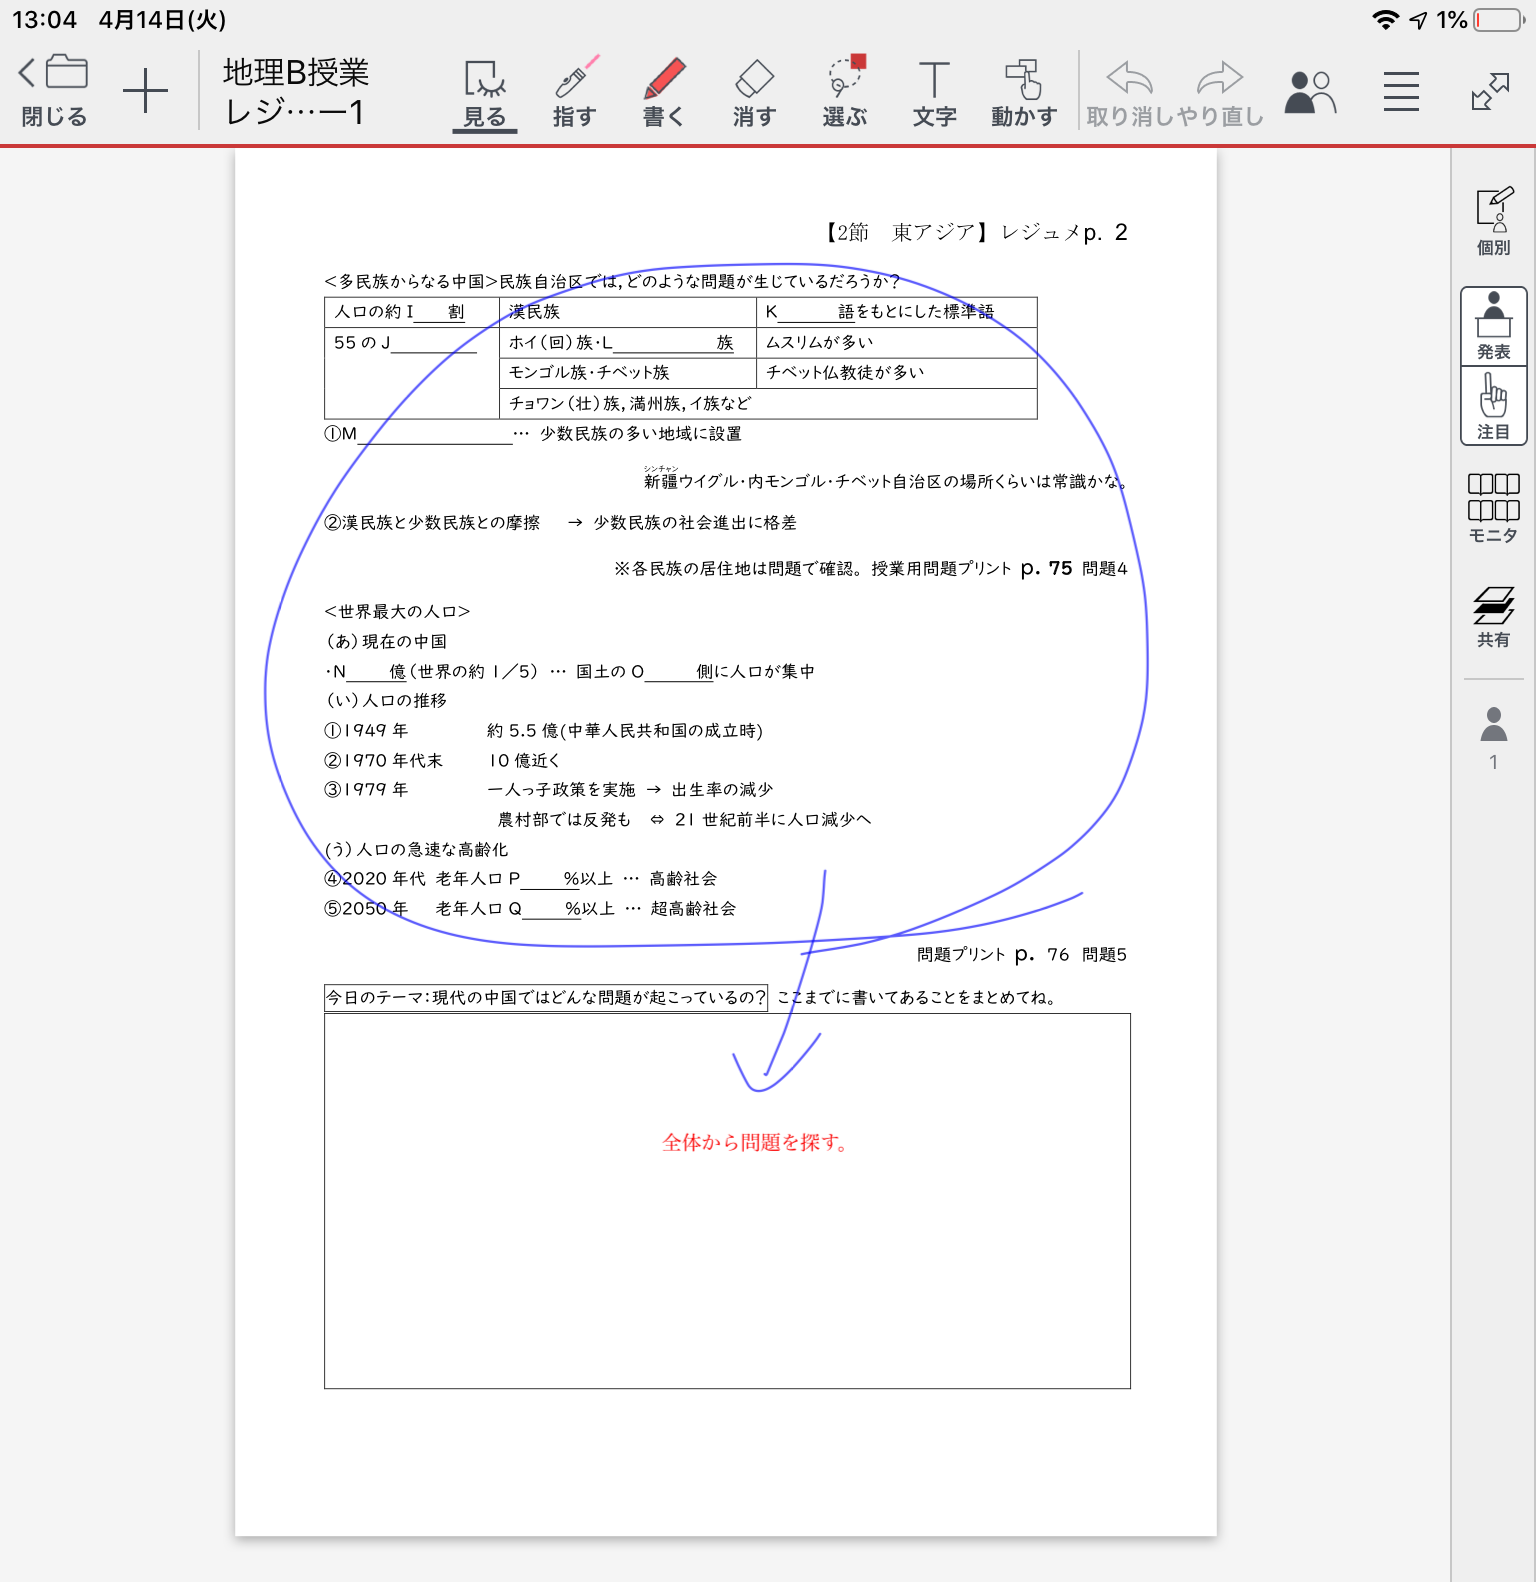This screenshot has height=1582, width=1536.
Task: Undo last action with 取り消し arrow
Action: [1130, 92]
